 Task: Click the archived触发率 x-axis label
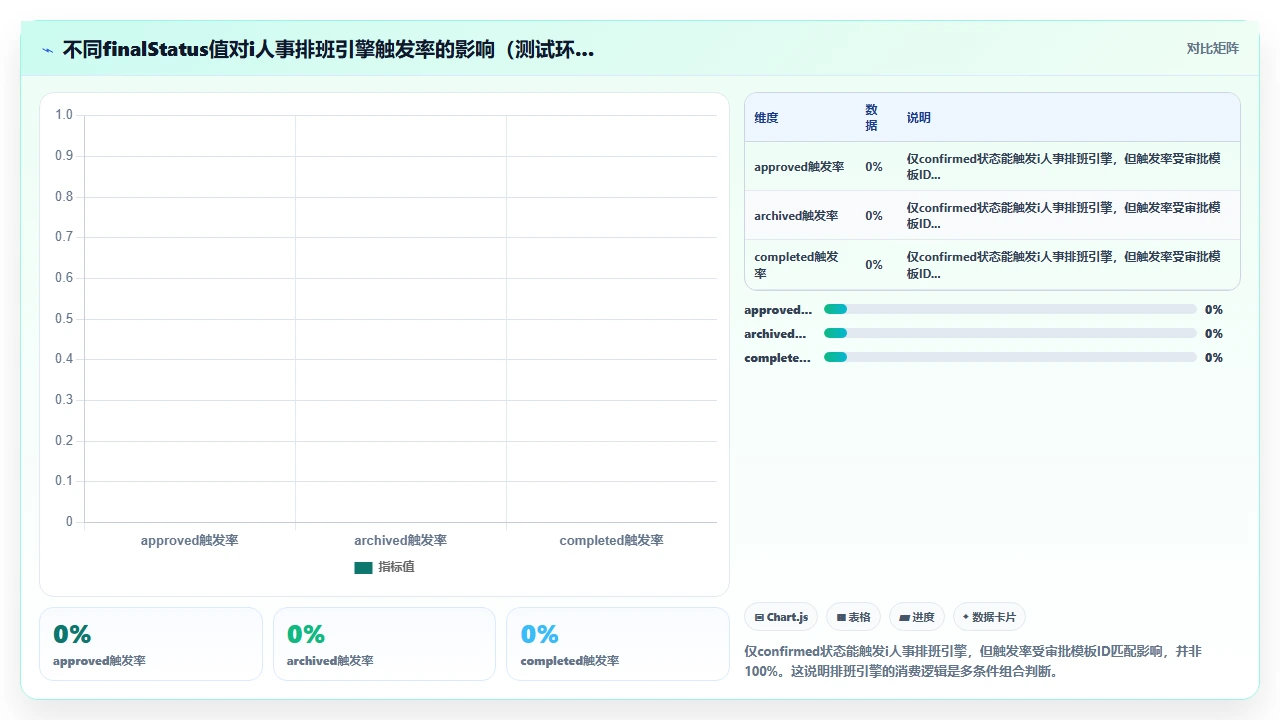tap(400, 541)
